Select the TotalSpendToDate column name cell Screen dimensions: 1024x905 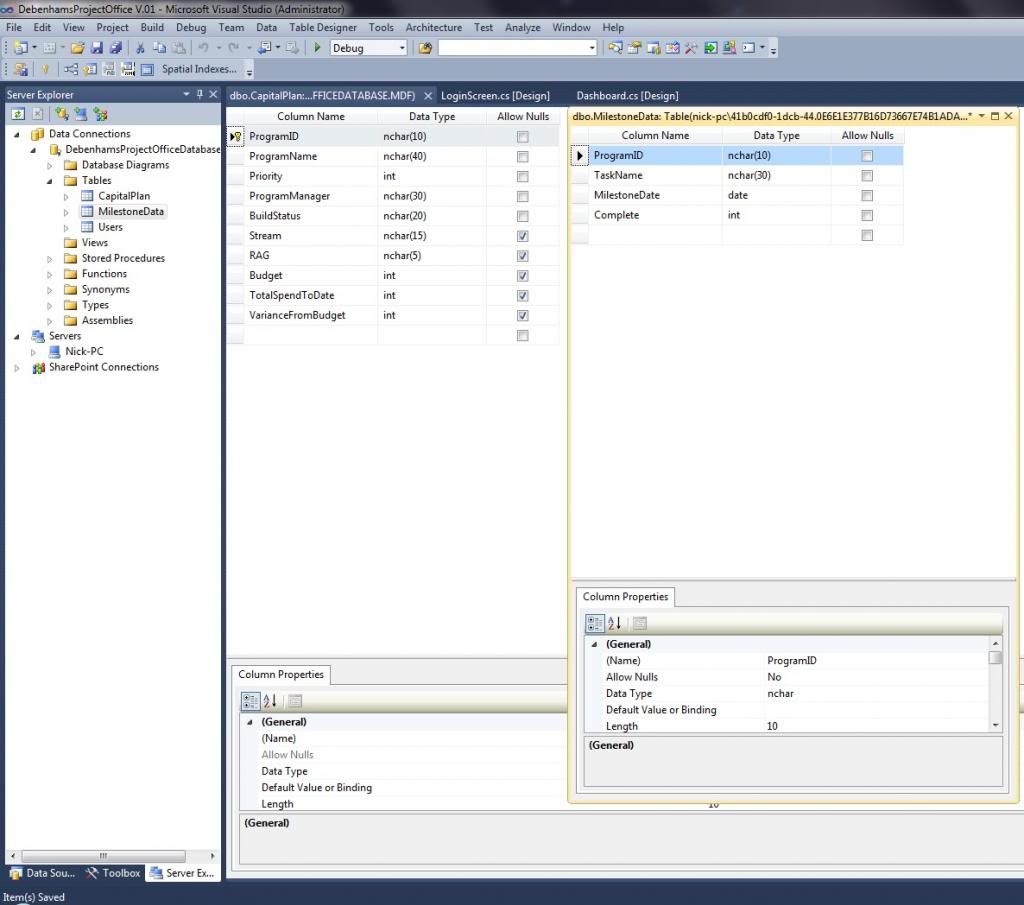coord(310,296)
